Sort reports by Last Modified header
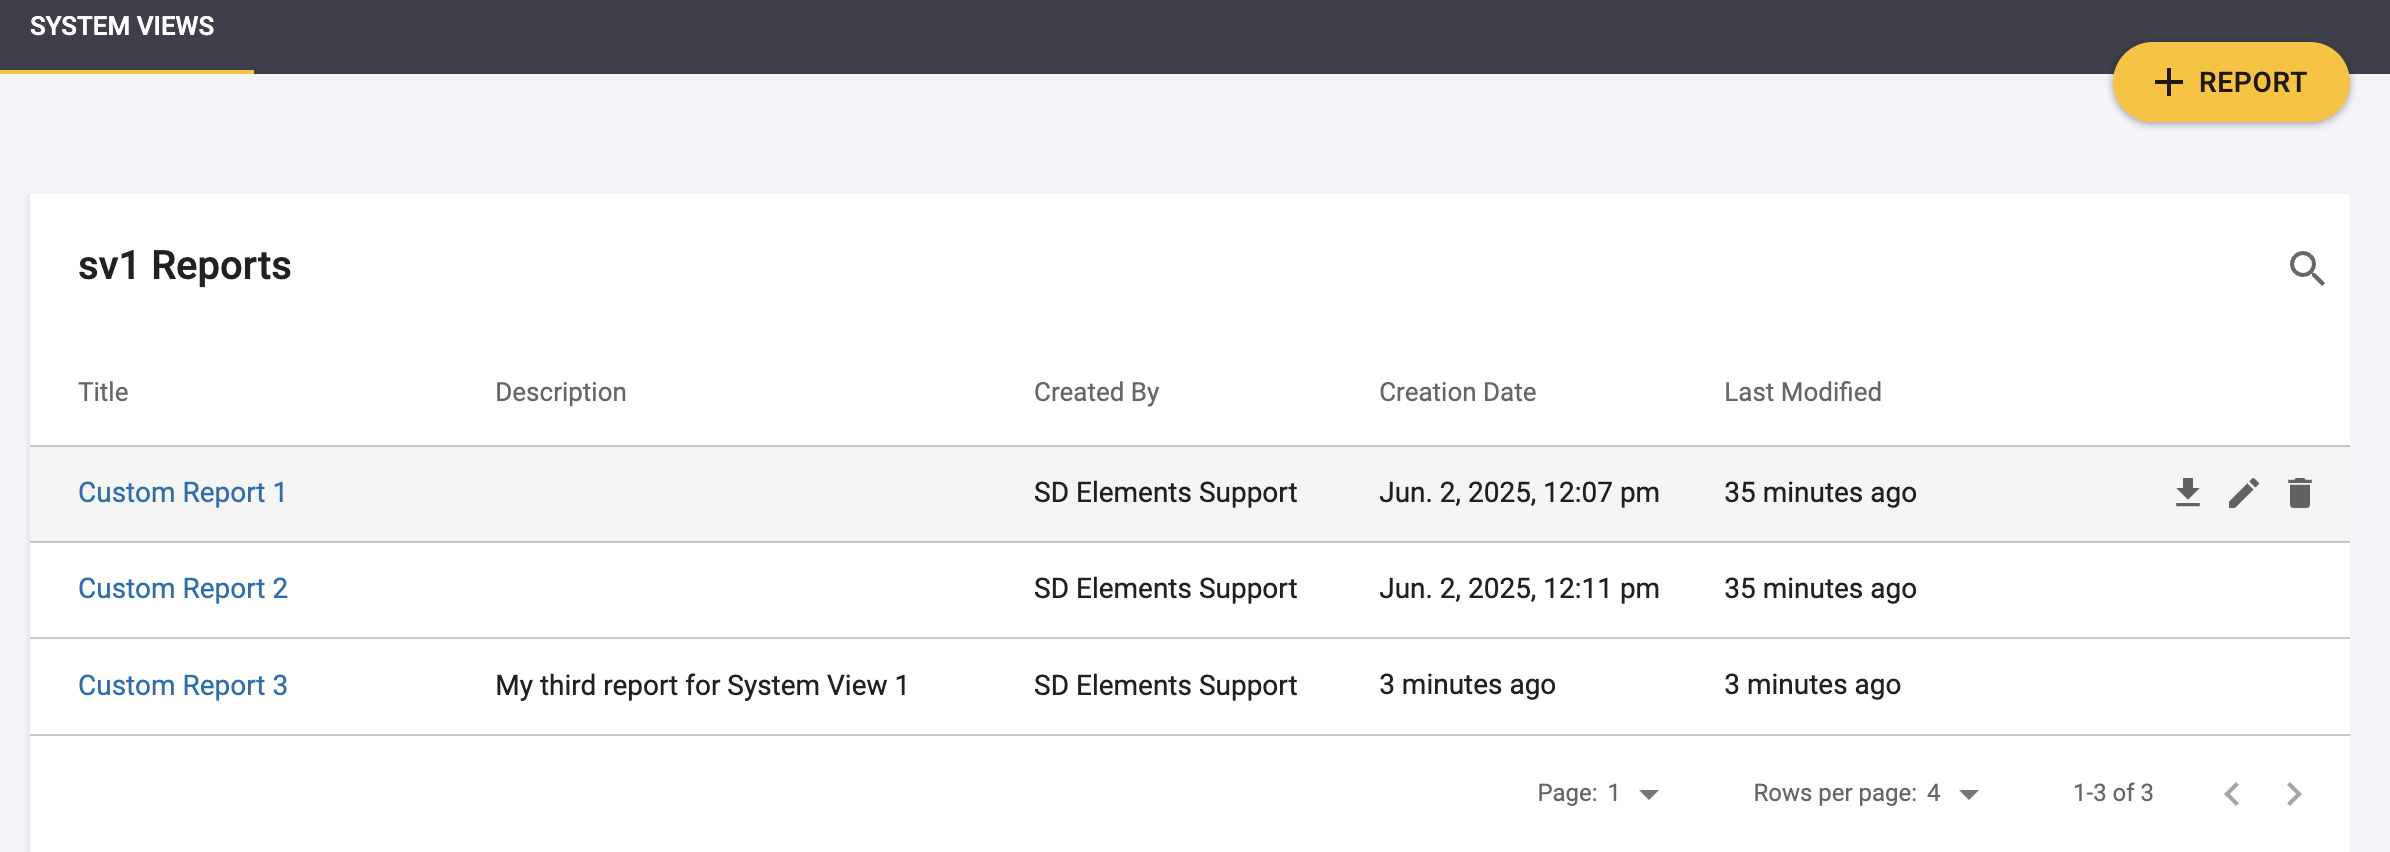 click(x=1802, y=392)
